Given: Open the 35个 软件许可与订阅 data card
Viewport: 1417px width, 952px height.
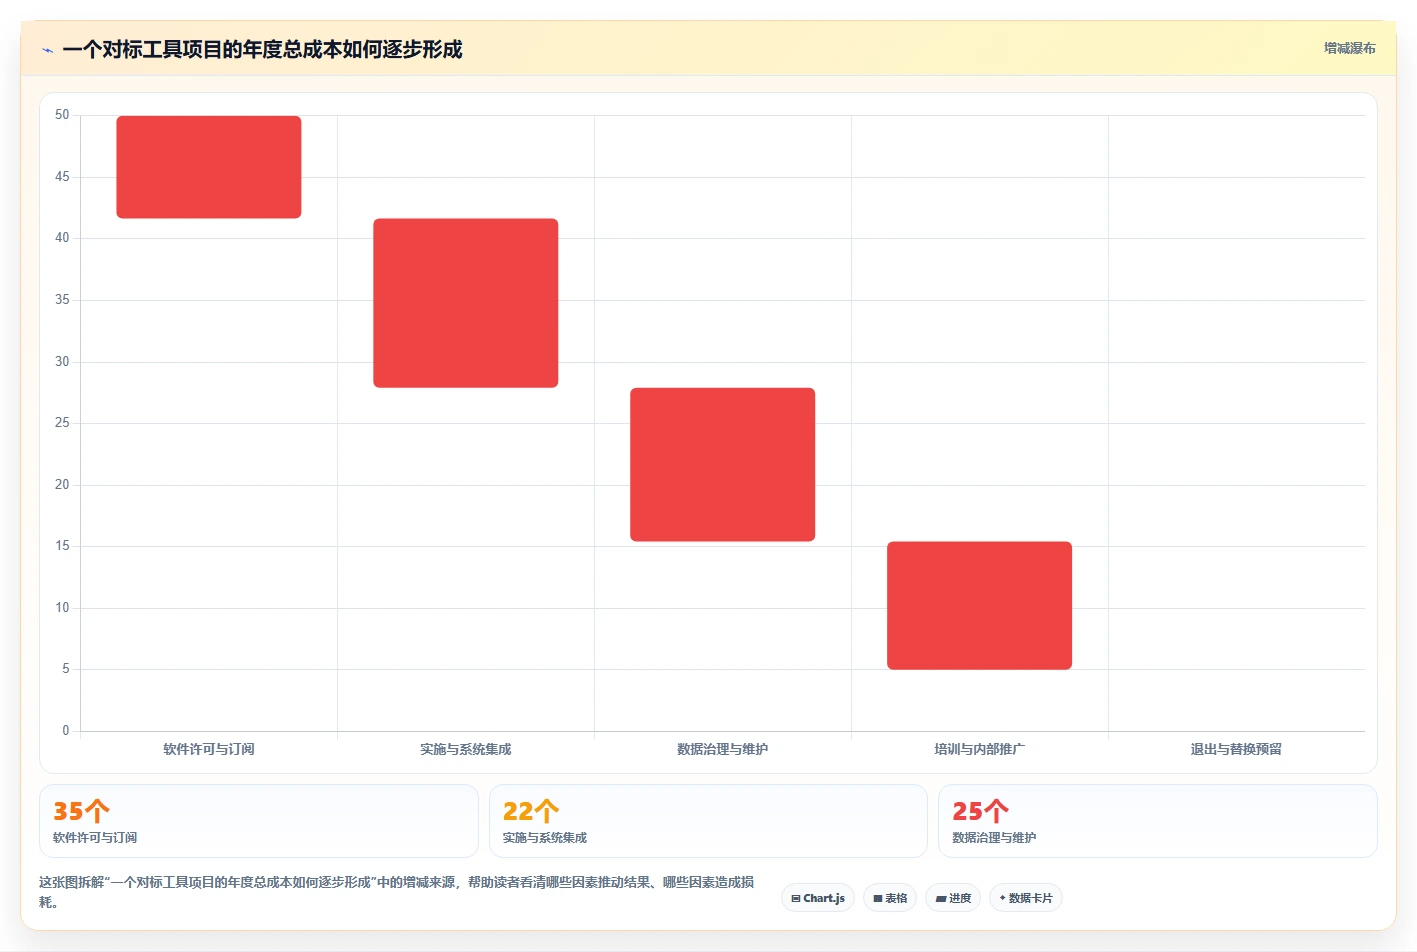Looking at the screenshot, I should (x=259, y=821).
